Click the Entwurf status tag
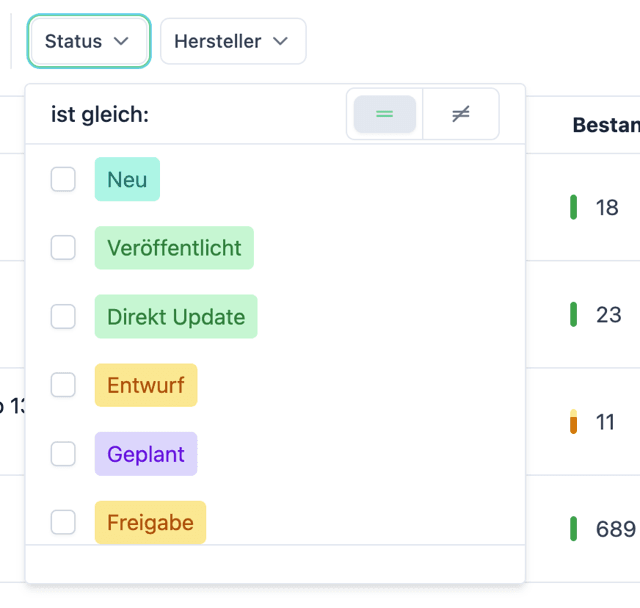 (x=146, y=385)
